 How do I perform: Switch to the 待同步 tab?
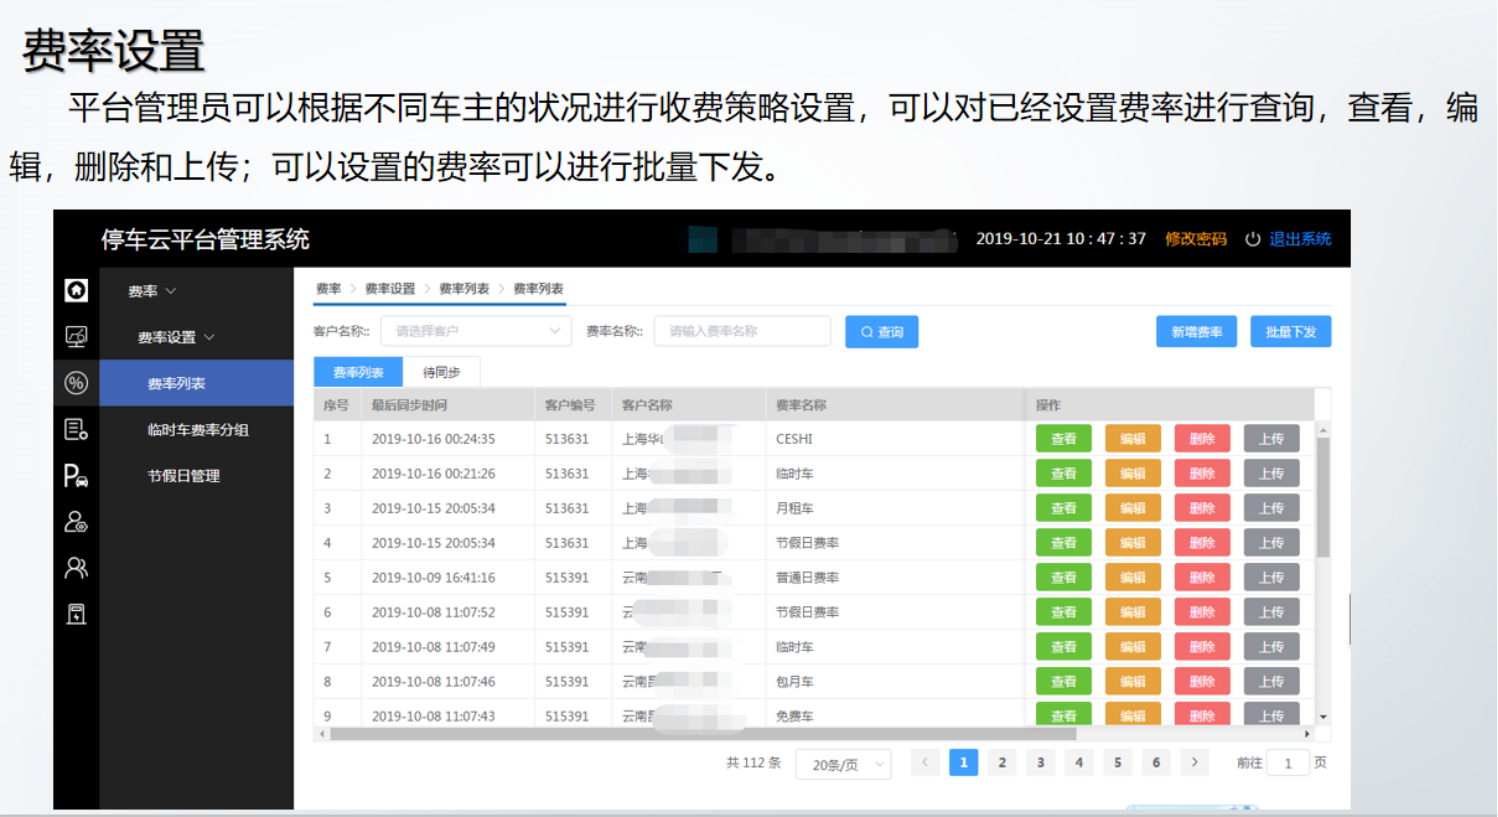(441, 372)
